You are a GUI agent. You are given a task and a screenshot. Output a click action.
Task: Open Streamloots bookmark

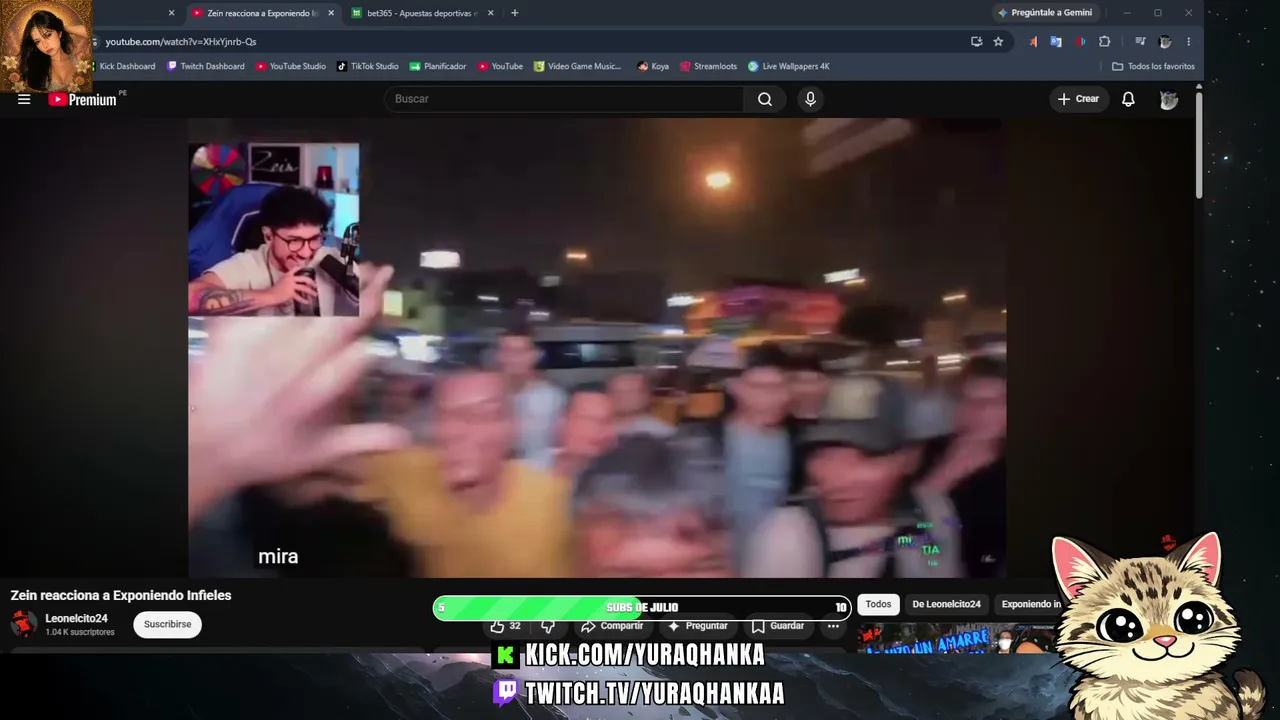(708, 66)
